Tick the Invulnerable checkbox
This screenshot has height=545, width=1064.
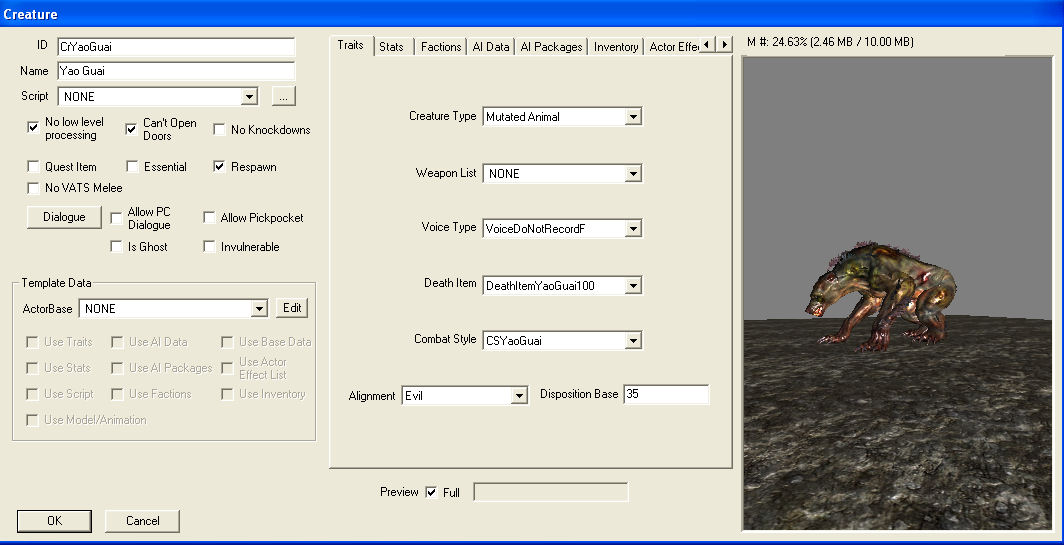210,246
